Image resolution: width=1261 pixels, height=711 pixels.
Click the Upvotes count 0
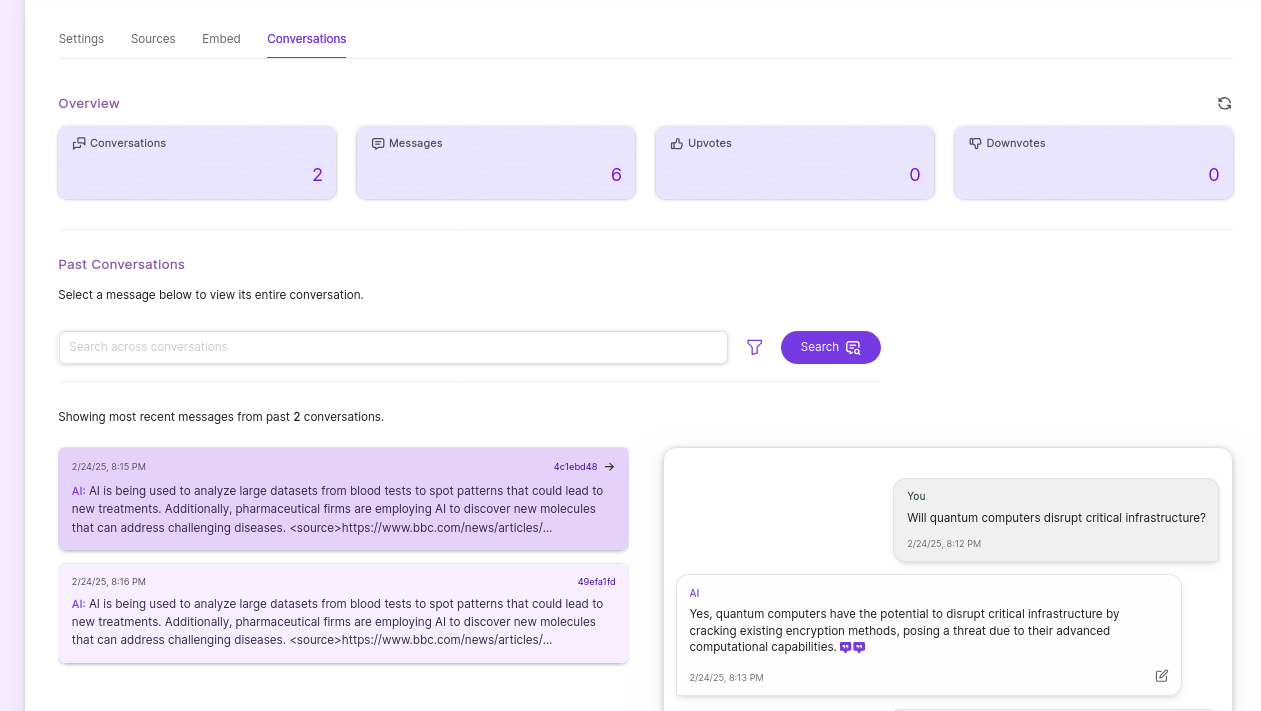(x=914, y=175)
